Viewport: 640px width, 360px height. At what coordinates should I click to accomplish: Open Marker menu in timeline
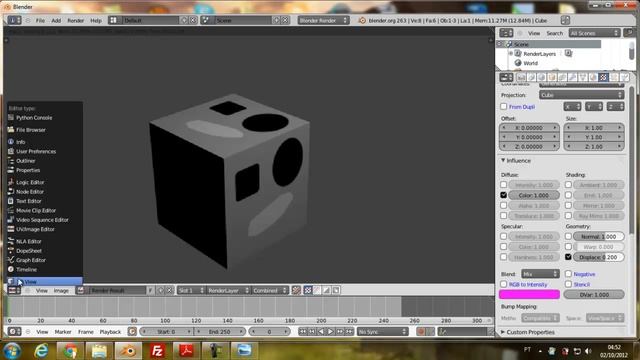point(63,332)
